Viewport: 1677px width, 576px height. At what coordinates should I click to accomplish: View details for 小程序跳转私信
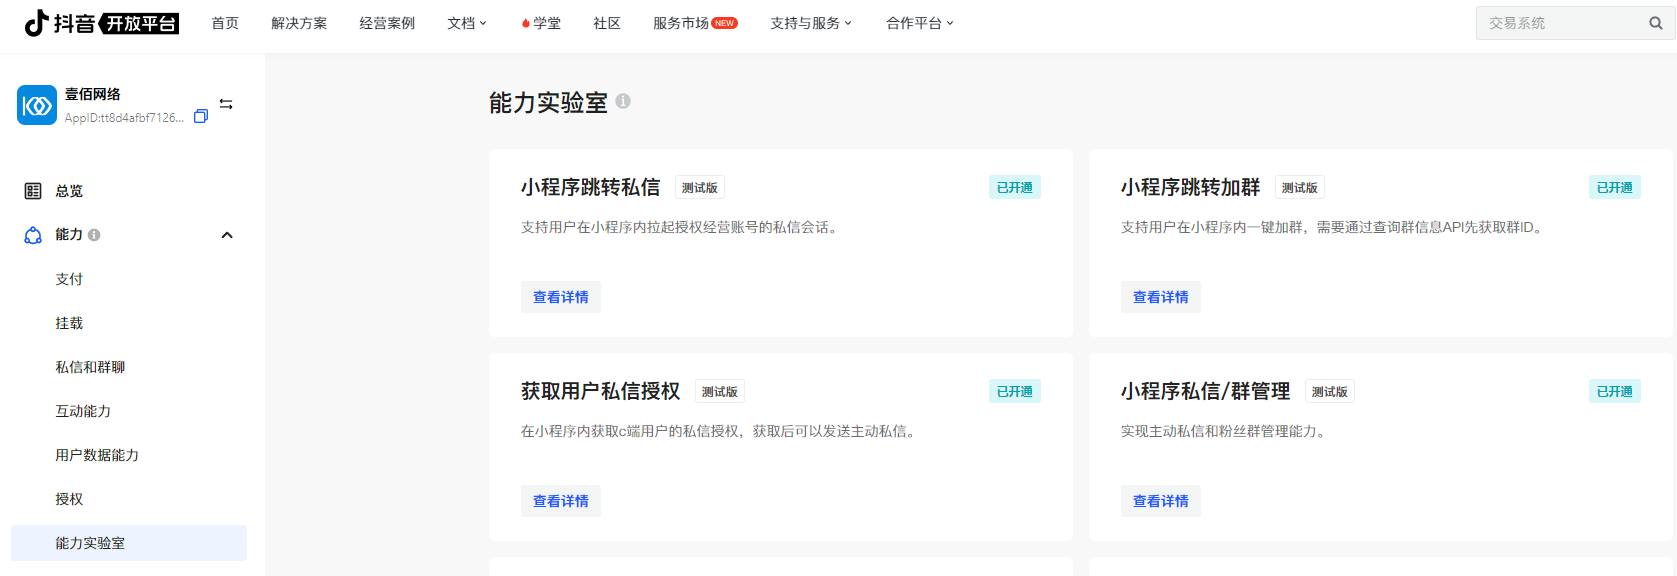coord(560,297)
